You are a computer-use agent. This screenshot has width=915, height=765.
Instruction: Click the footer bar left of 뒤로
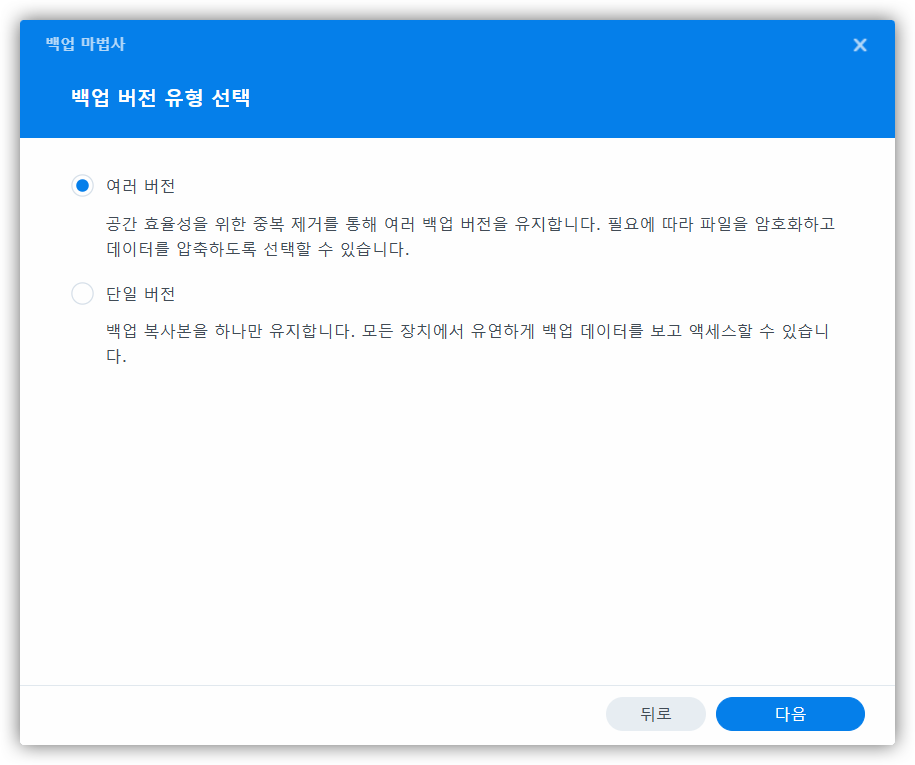click(300, 714)
